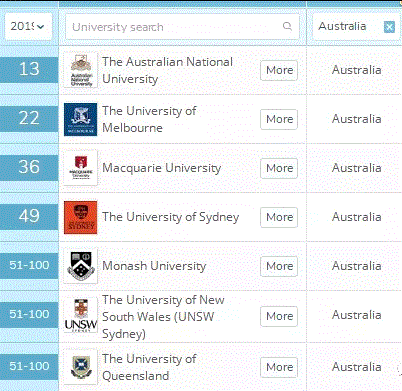Show More for University of Sydney

pyautogui.click(x=279, y=217)
